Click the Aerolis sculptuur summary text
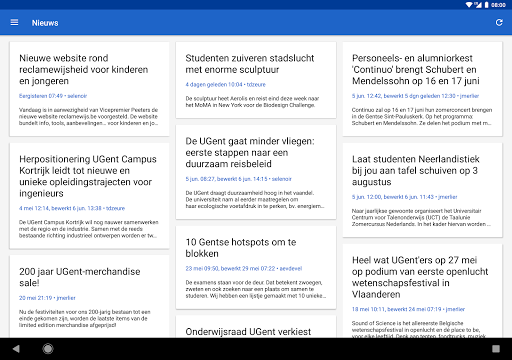 (x=252, y=102)
